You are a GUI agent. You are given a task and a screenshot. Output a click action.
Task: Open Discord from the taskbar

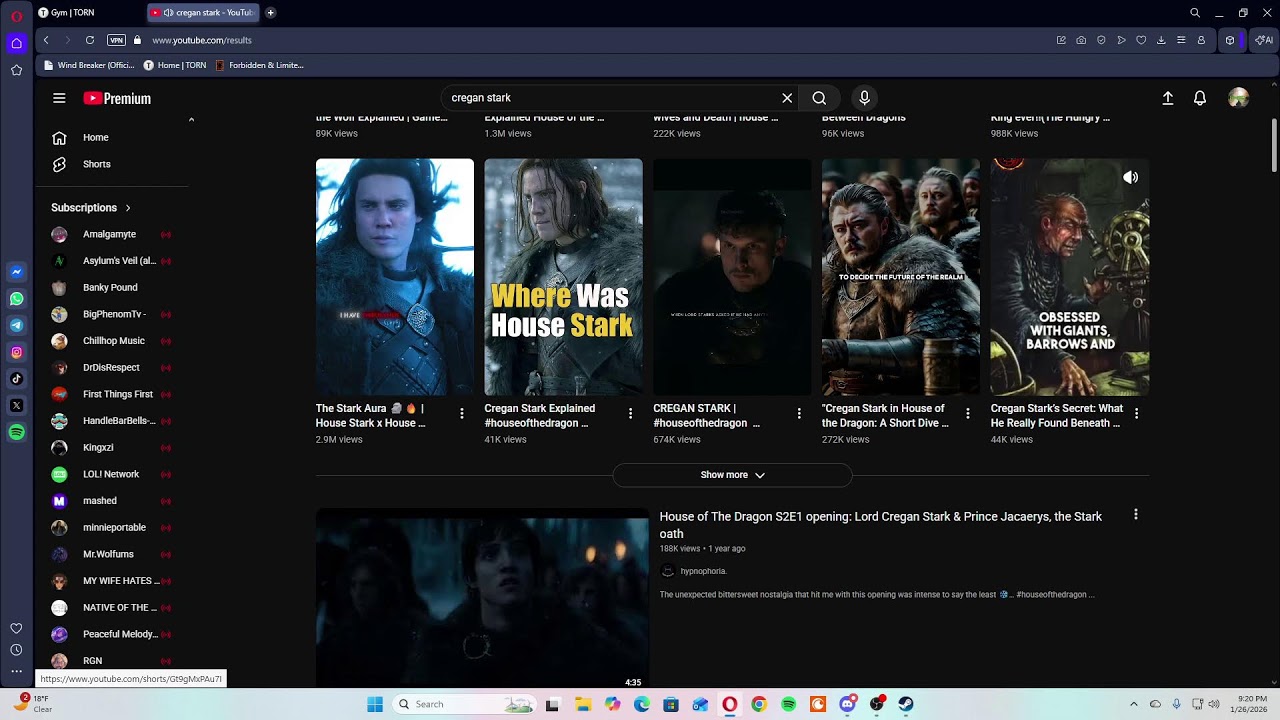(848, 704)
